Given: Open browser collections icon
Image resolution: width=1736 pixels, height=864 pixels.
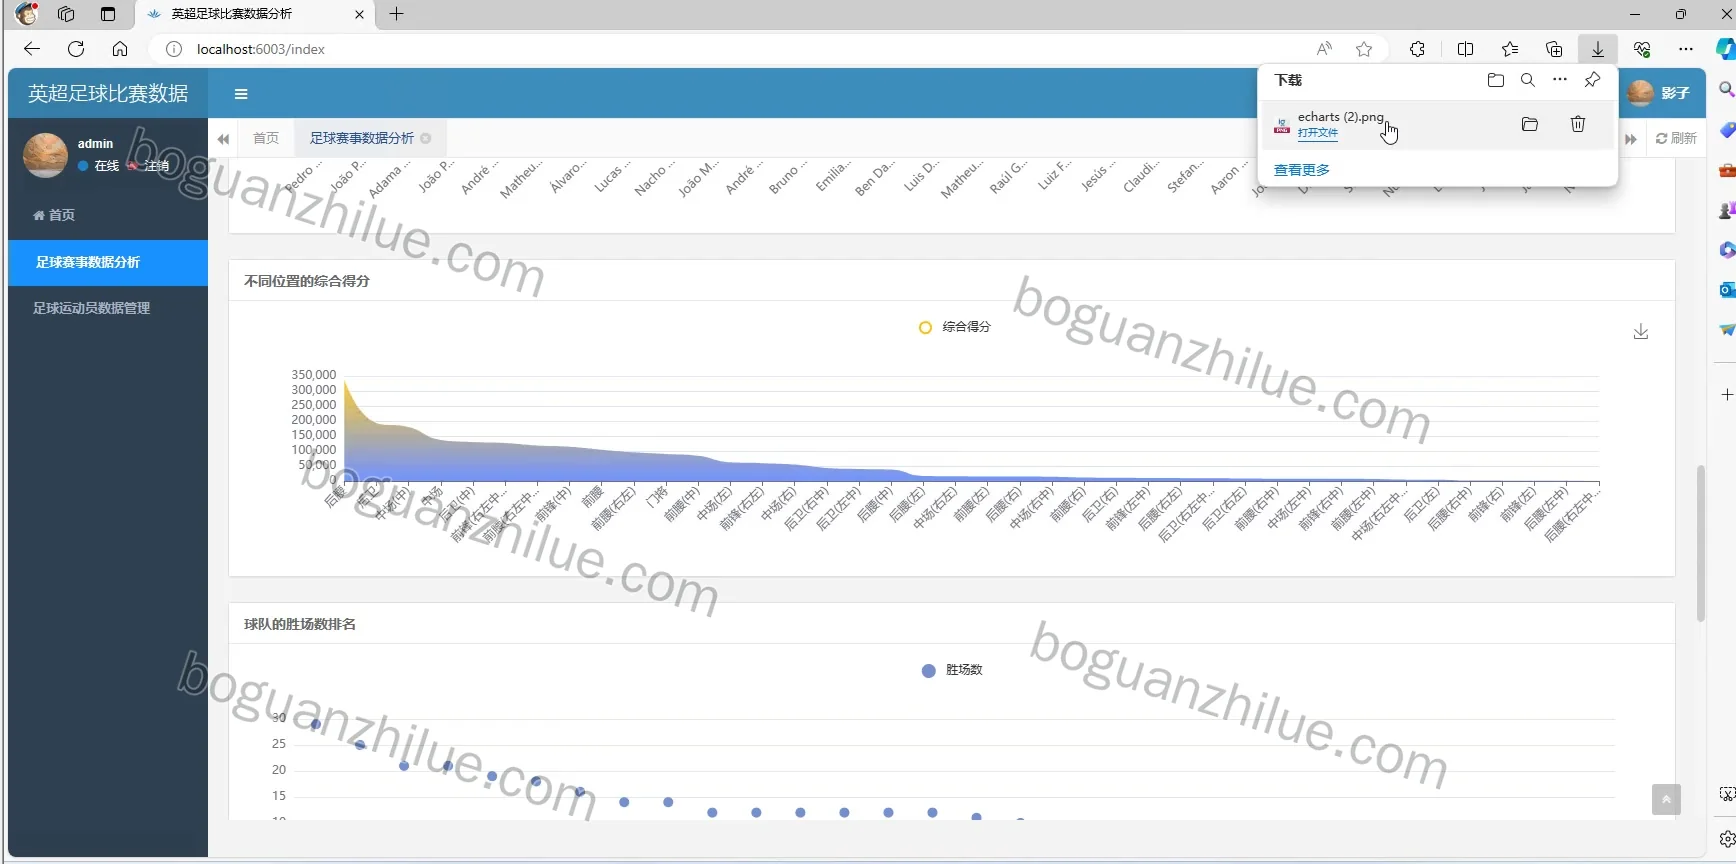Looking at the screenshot, I should [x=1554, y=49].
